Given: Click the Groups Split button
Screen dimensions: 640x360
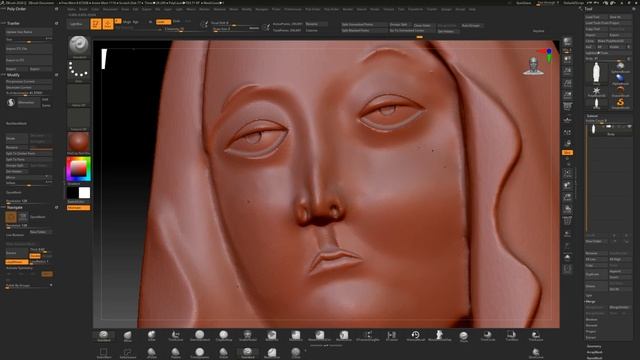Looking at the screenshot, I should (x=399, y=24).
